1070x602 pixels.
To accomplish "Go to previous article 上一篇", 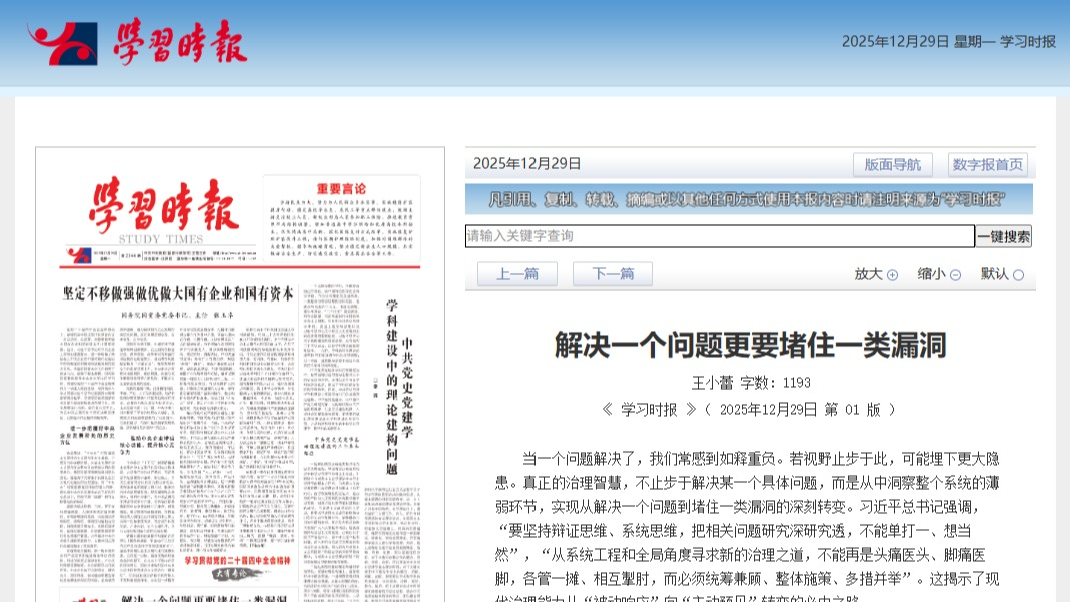I will tap(517, 274).
